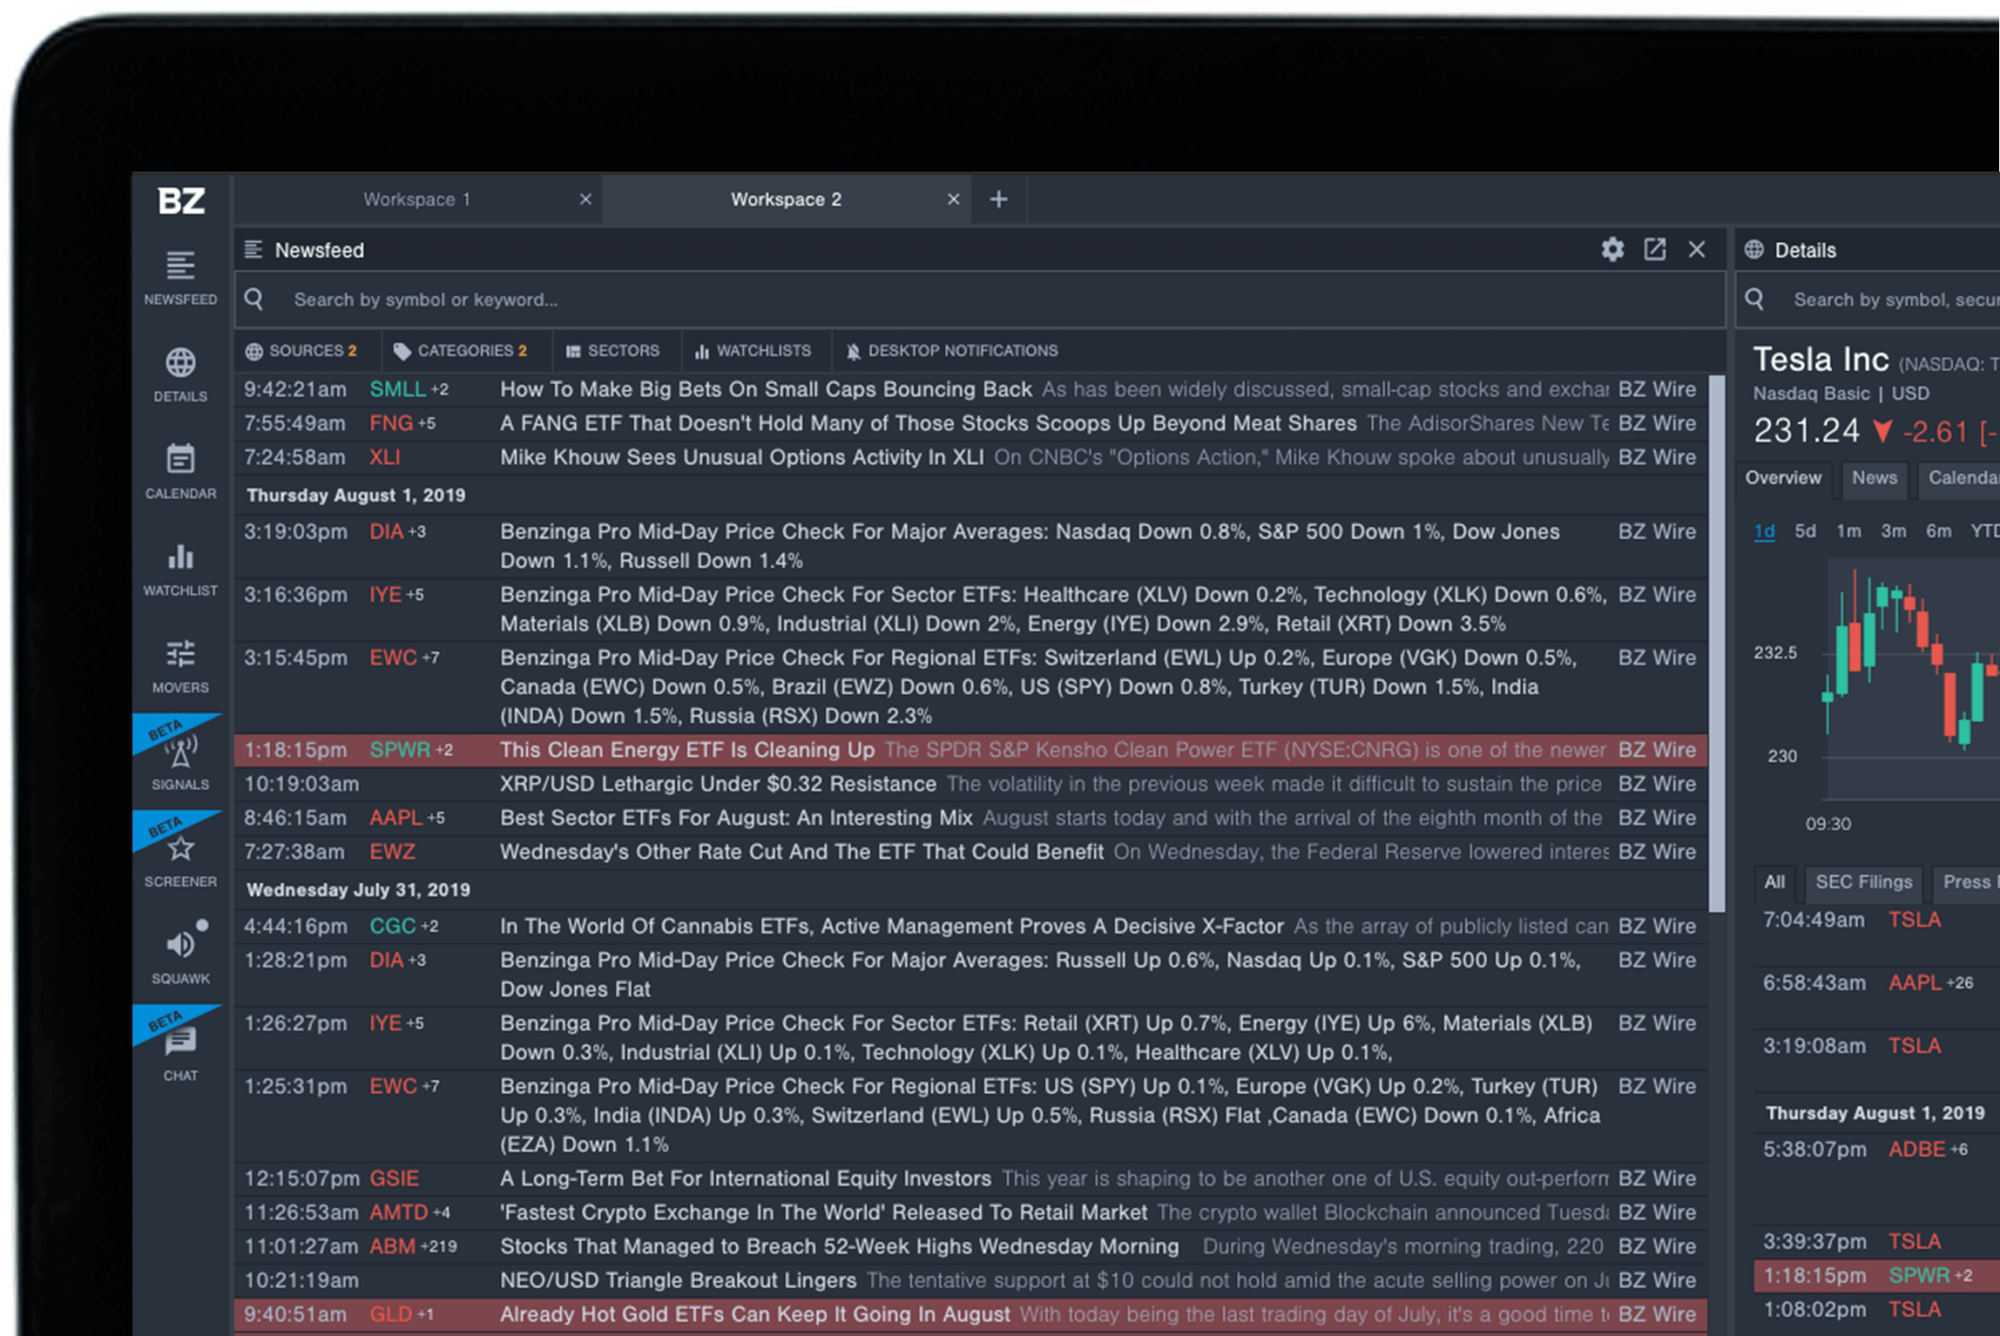Open 'A Long-Term Bet For International Equity' story
The image size is (2000, 1336).
(746, 1178)
